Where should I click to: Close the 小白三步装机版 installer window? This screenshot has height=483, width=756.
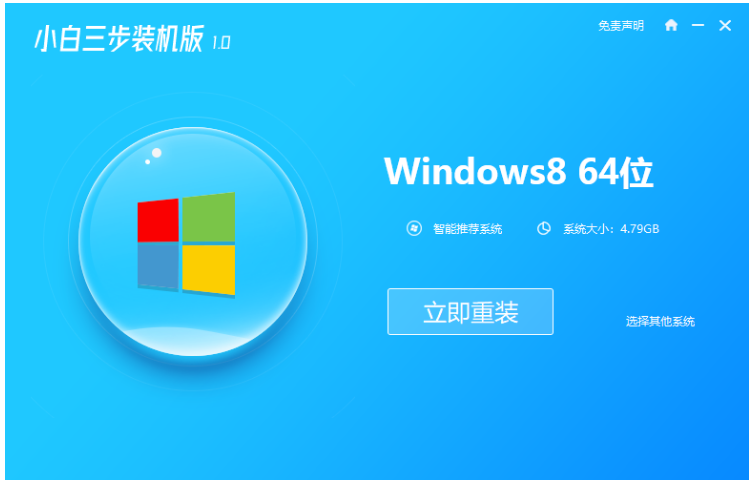(x=725, y=26)
